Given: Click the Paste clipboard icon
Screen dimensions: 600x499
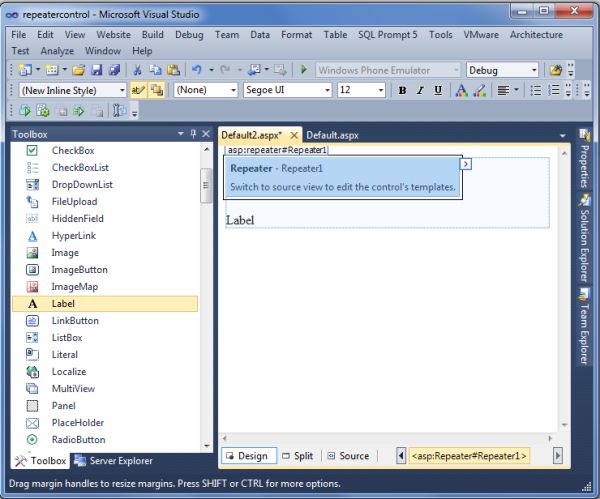Looking at the screenshot, I should pos(173,70).
